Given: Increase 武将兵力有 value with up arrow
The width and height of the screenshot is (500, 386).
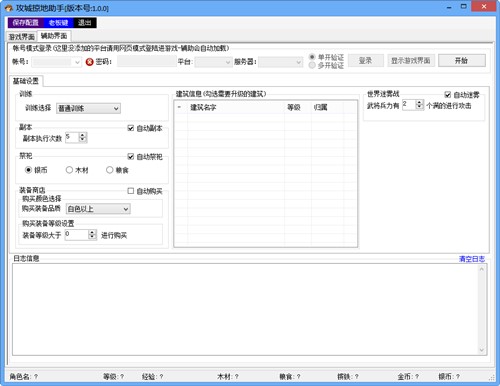Looking at the screenshot, I should [419, 102].
